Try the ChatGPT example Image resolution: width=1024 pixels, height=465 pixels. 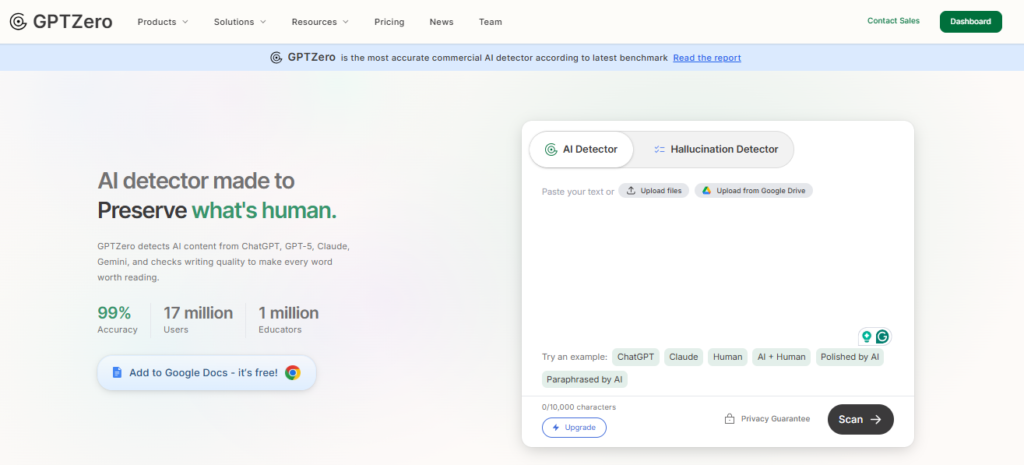pos(635,357)
